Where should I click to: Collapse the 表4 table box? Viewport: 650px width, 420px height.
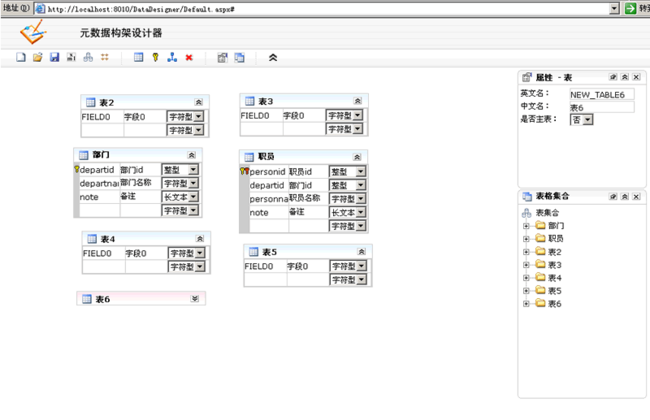[x=200, y=239]
